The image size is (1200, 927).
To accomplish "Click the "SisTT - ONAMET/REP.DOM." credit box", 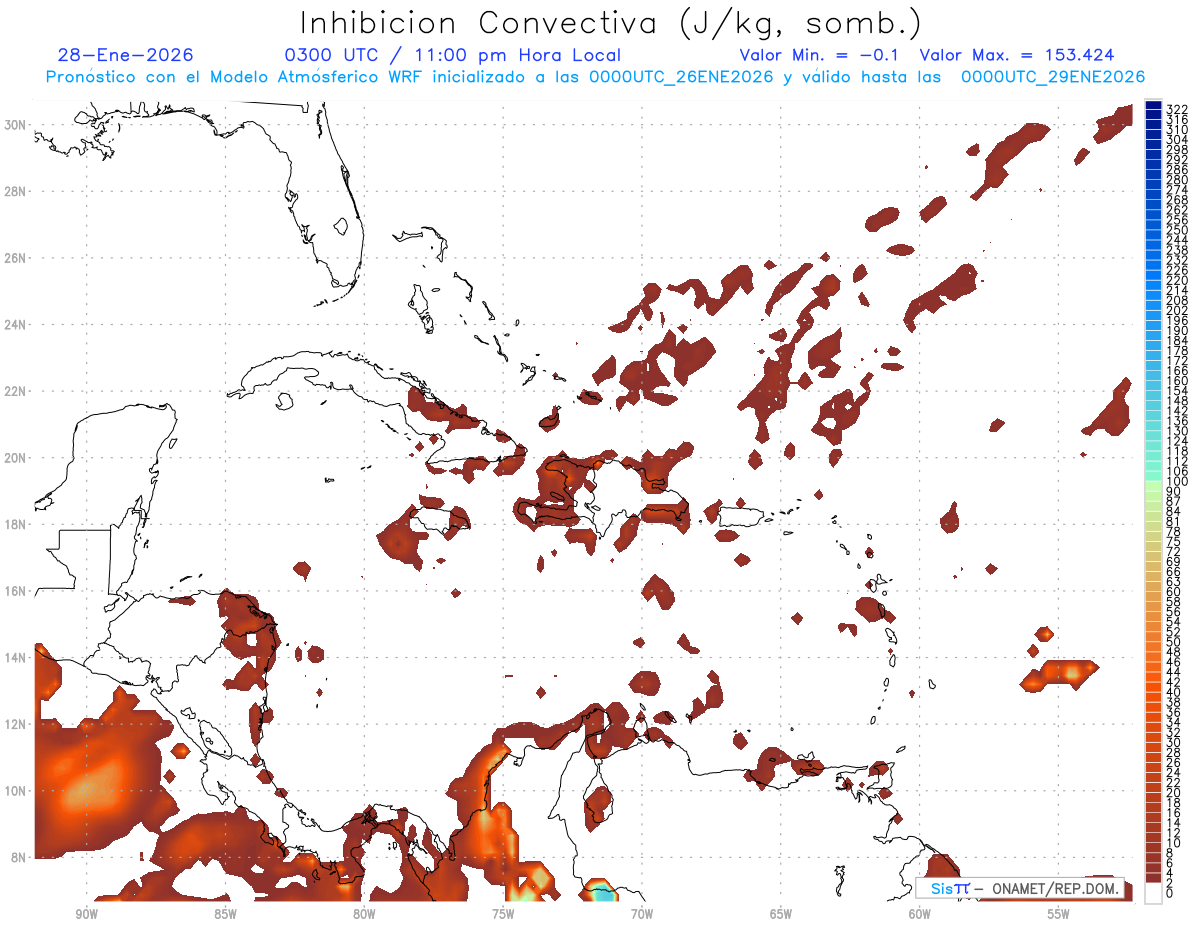I will point(1019,888).
